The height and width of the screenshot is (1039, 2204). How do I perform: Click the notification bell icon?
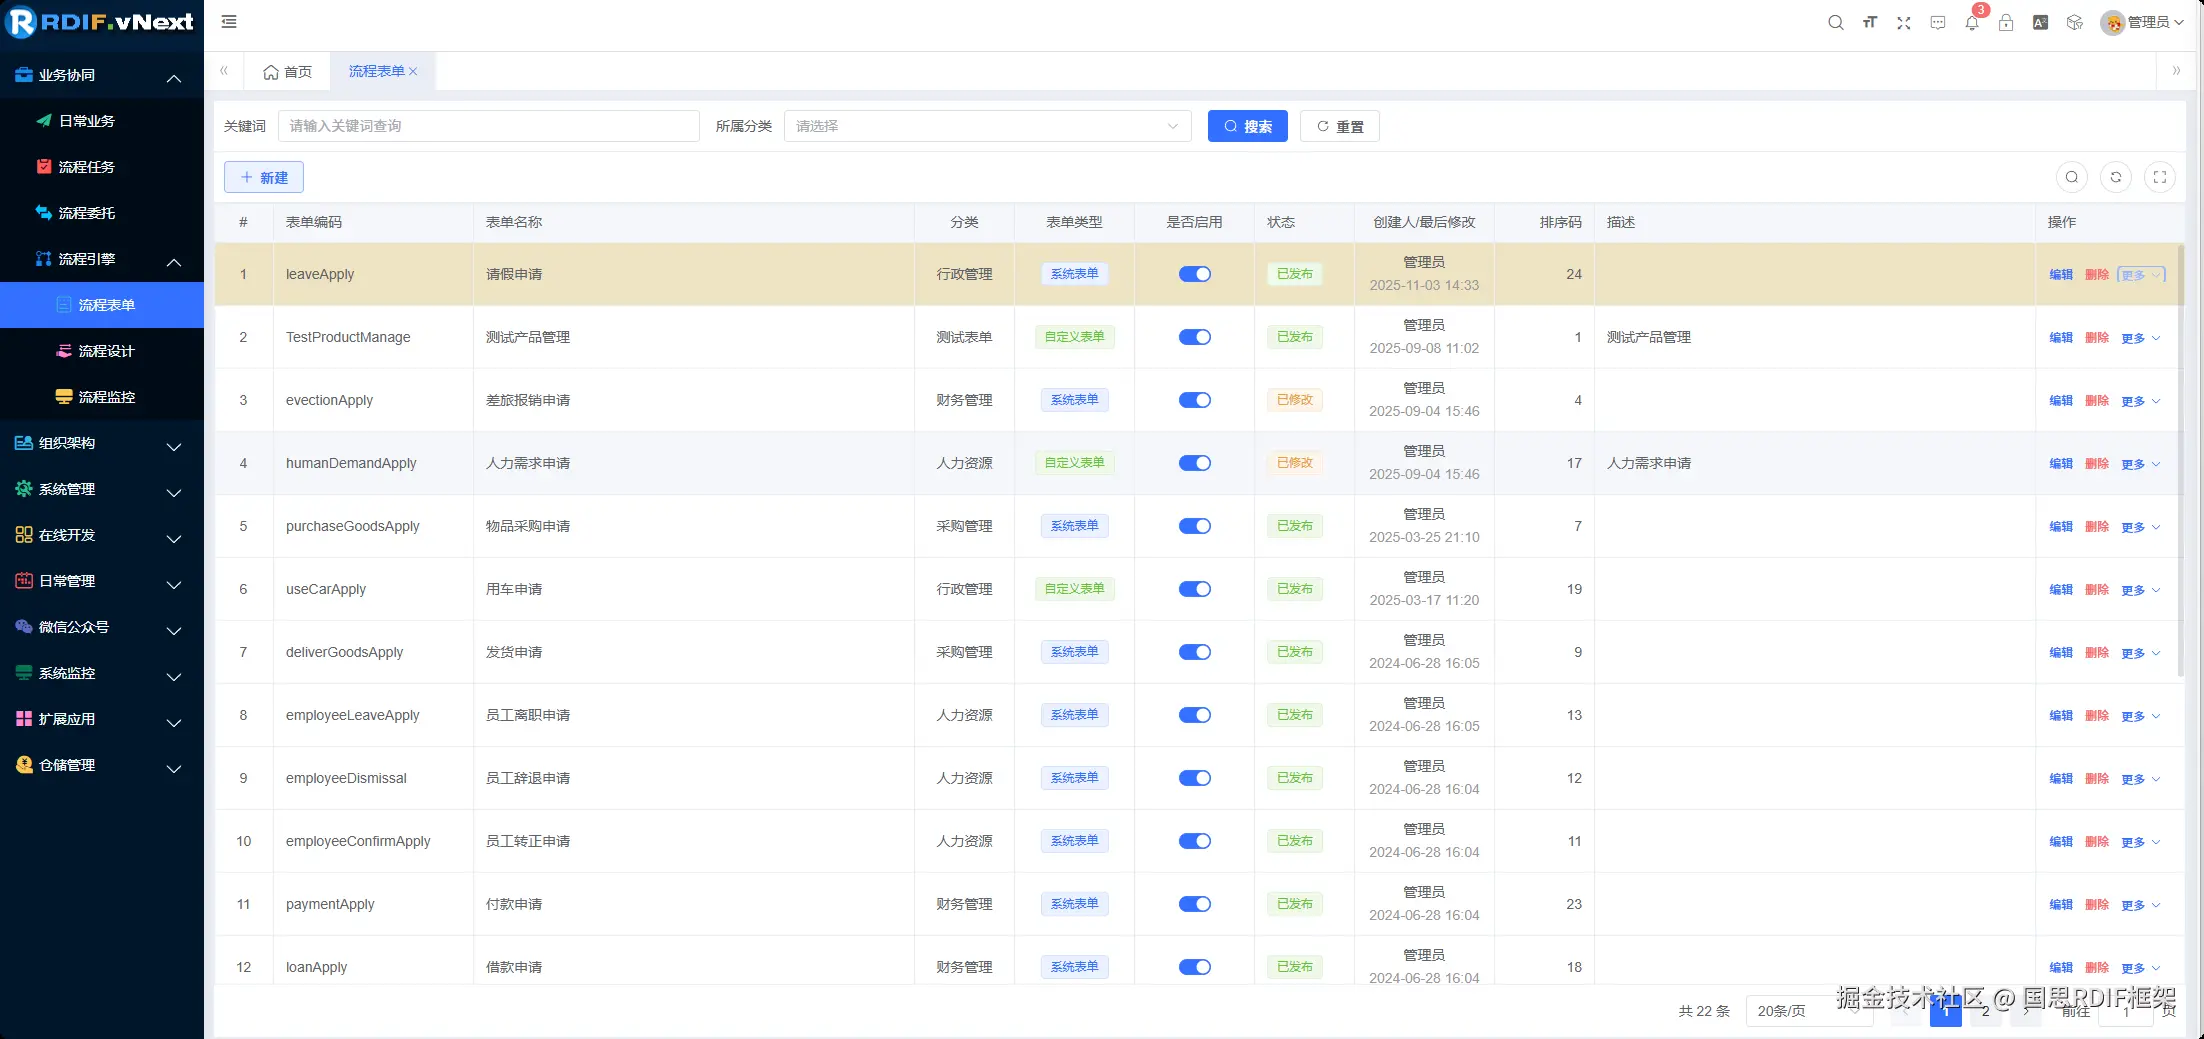click(1971, 23)
